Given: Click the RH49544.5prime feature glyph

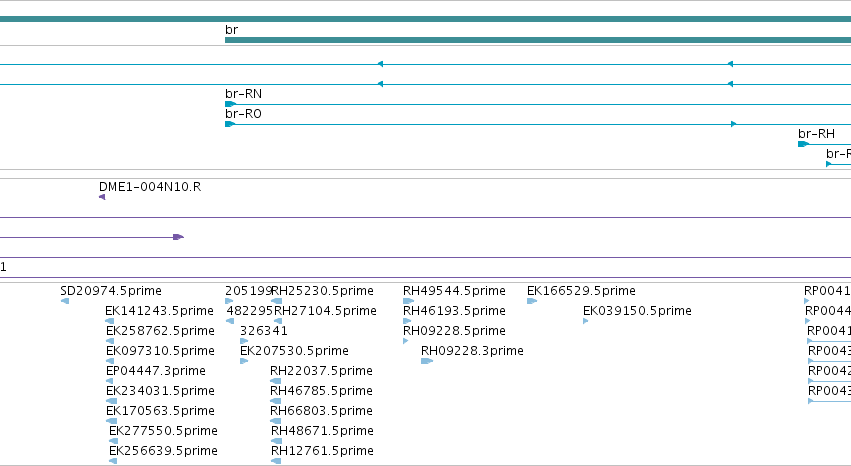Looking at the screenshot, I should point(408,301).
